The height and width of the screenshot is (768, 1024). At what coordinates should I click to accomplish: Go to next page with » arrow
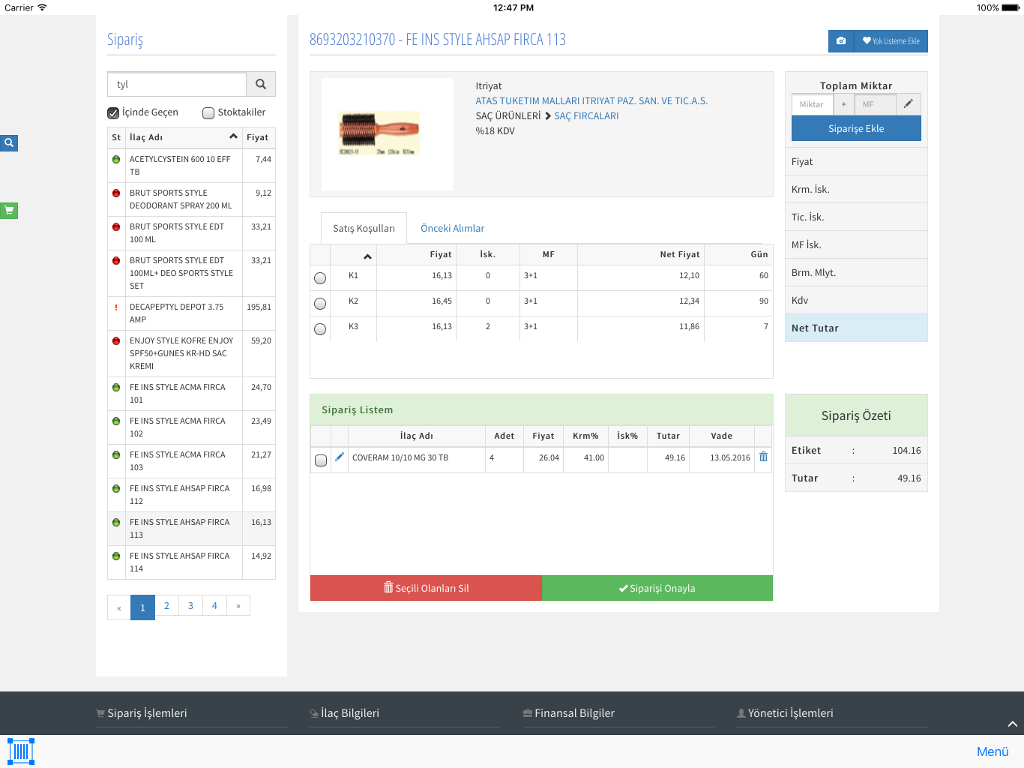tap(238, 606)
